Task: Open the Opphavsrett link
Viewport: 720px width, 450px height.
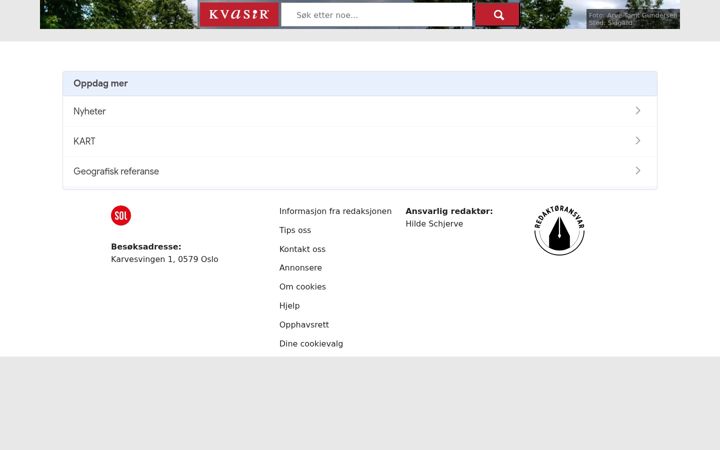Action: pos(304,325)
